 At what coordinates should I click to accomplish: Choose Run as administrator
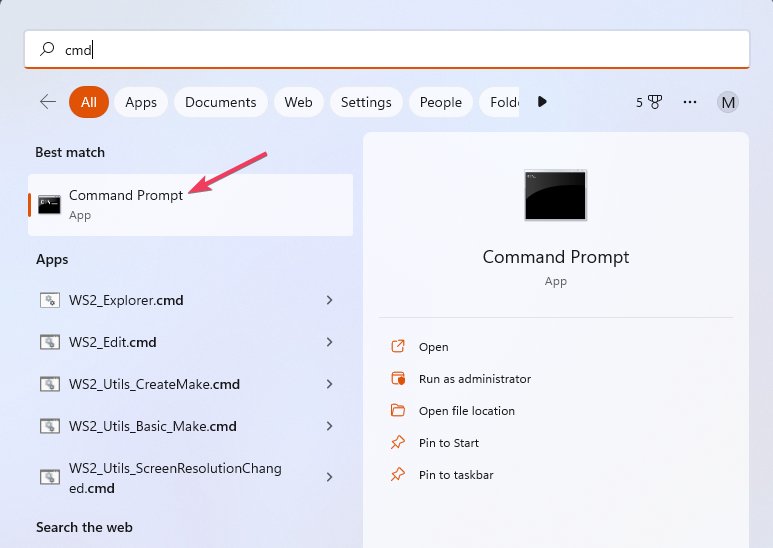coord(475,379)
